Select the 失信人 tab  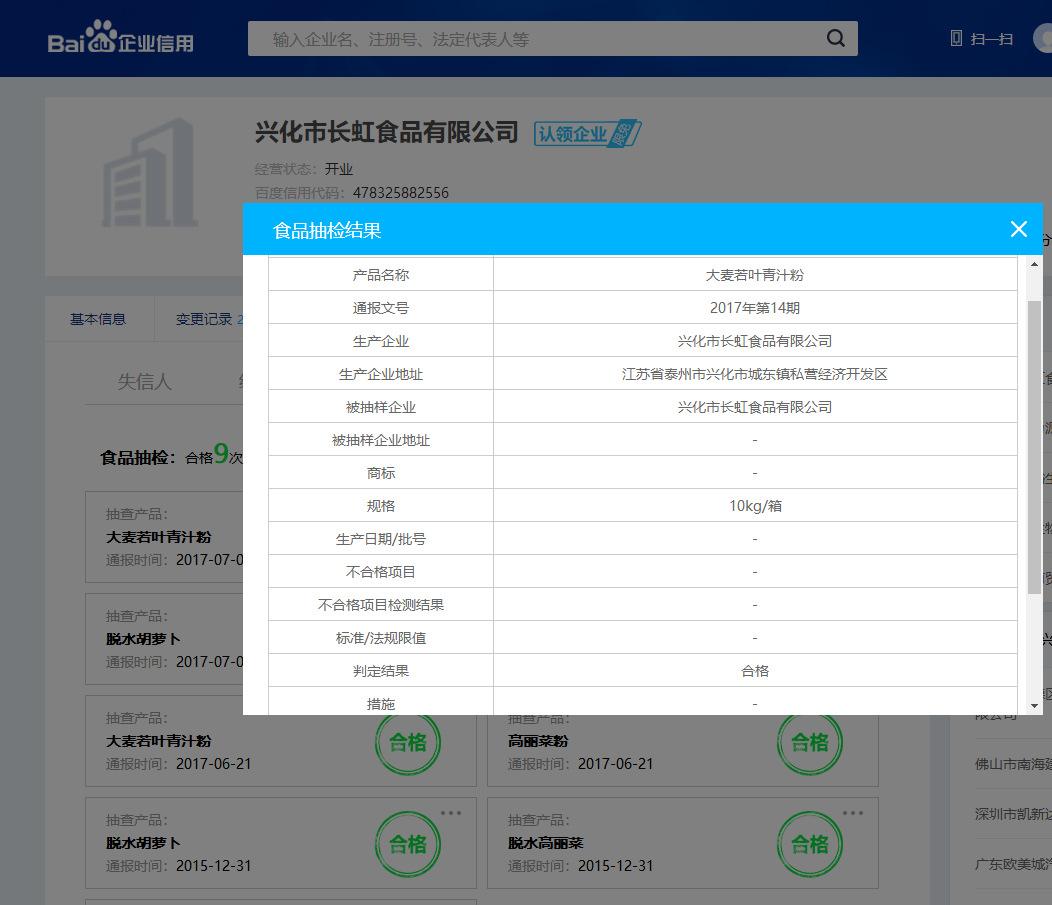tap(145, 381)
